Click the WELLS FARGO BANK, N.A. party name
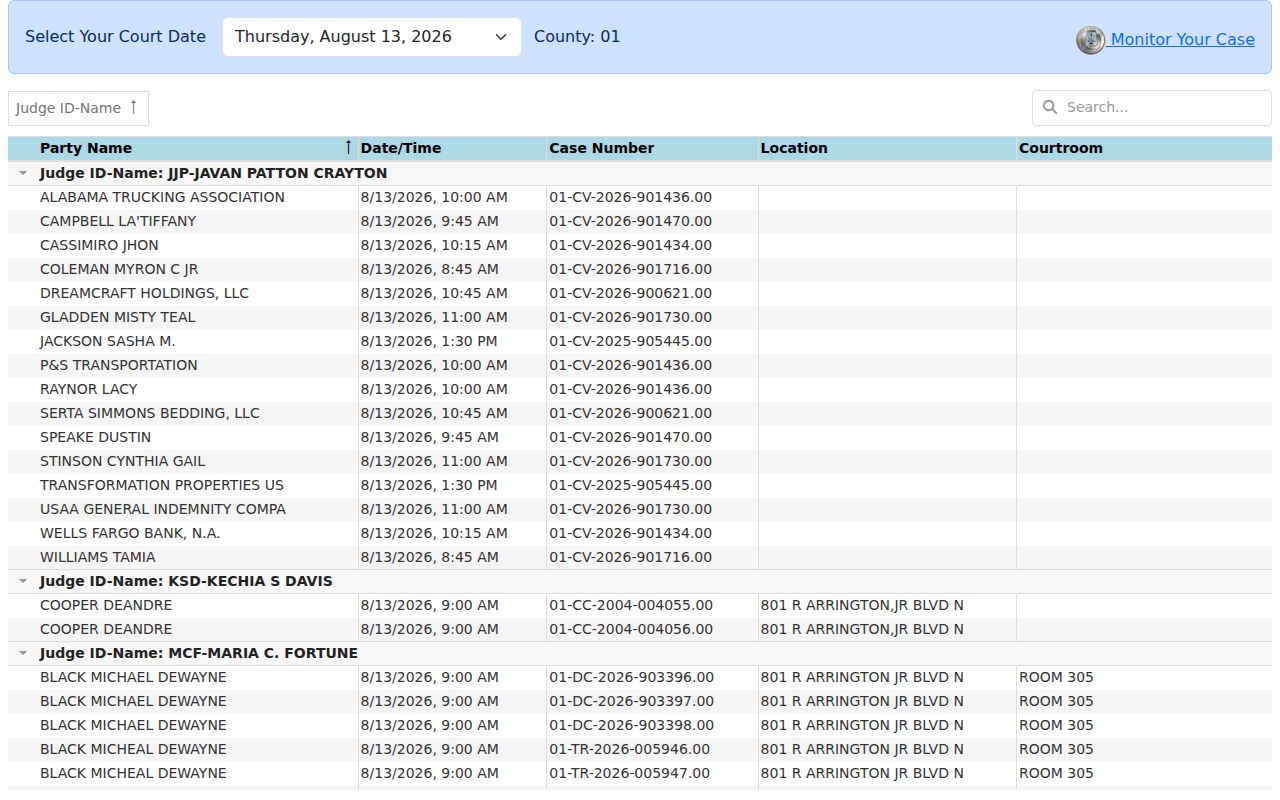 (130, 533)
